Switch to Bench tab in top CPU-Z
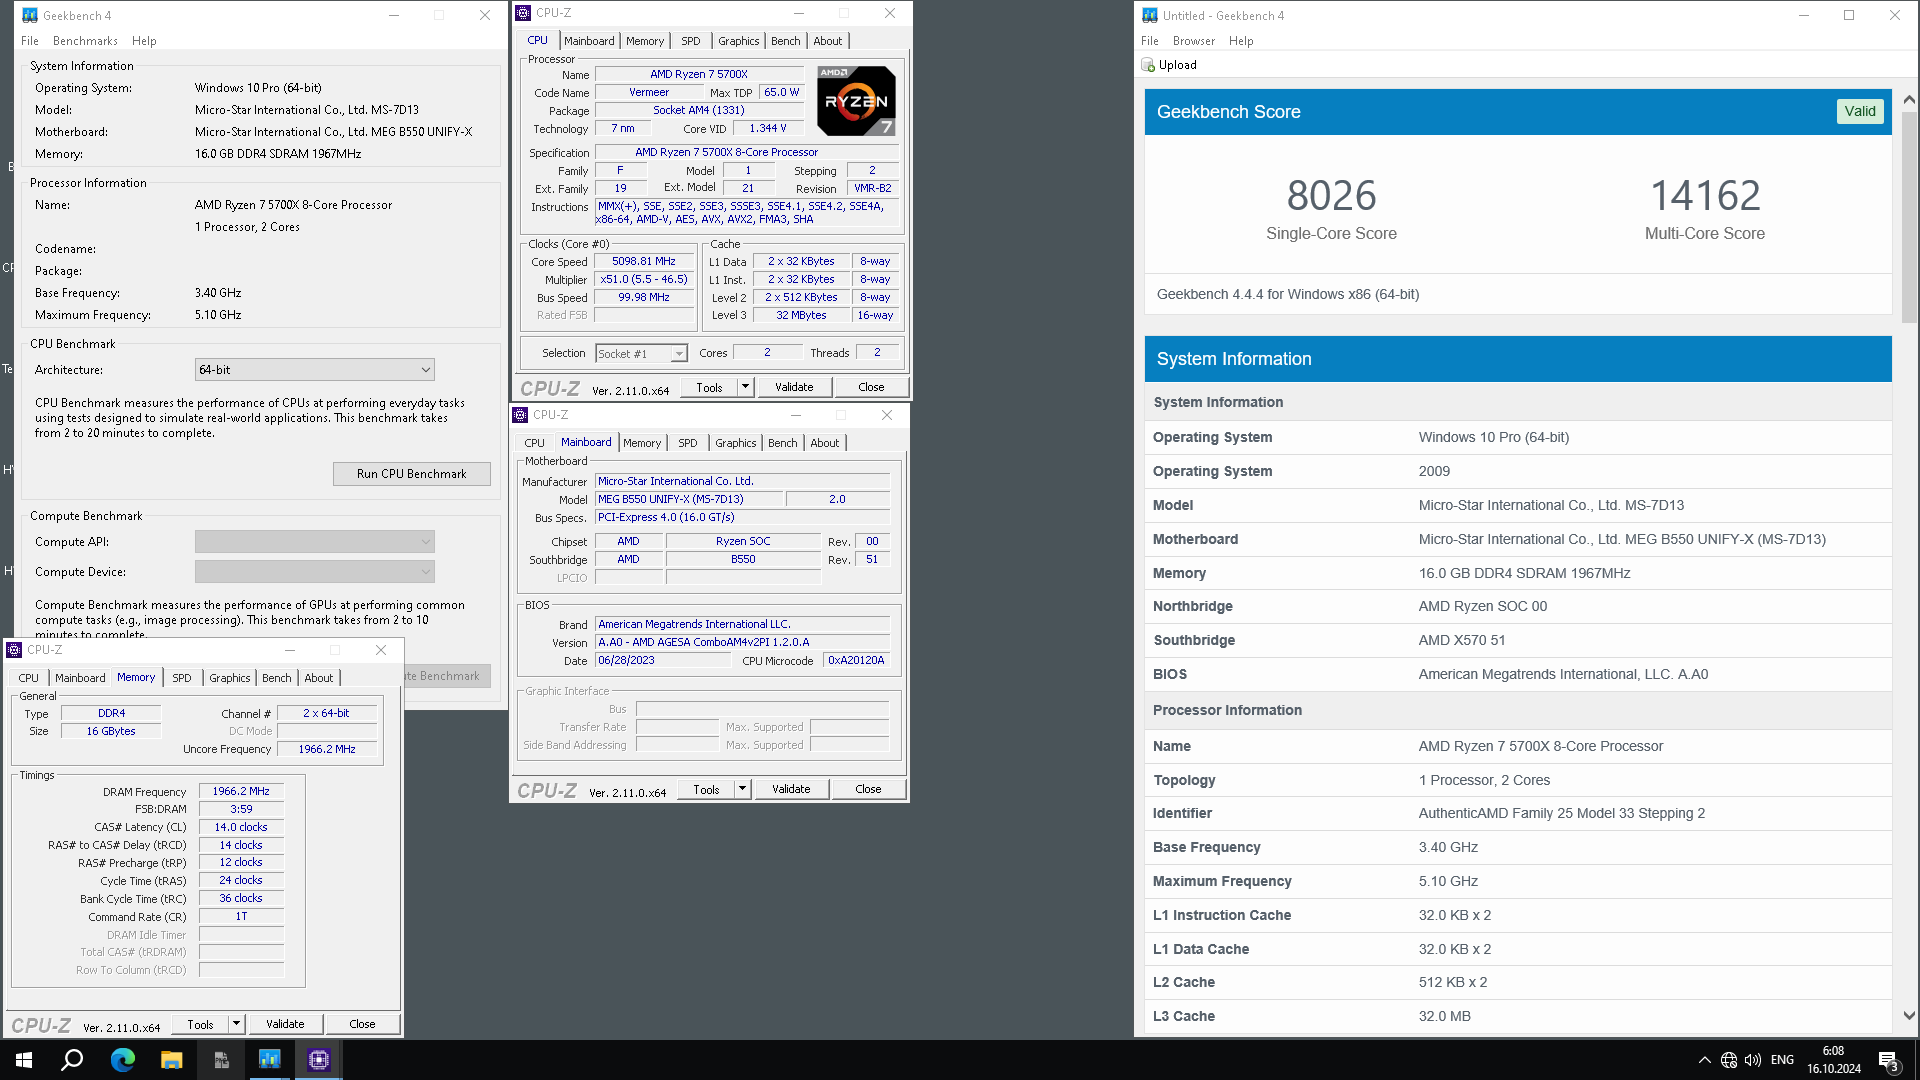The width and height of the screenshot is (1920, 1080). pos(786,41)
